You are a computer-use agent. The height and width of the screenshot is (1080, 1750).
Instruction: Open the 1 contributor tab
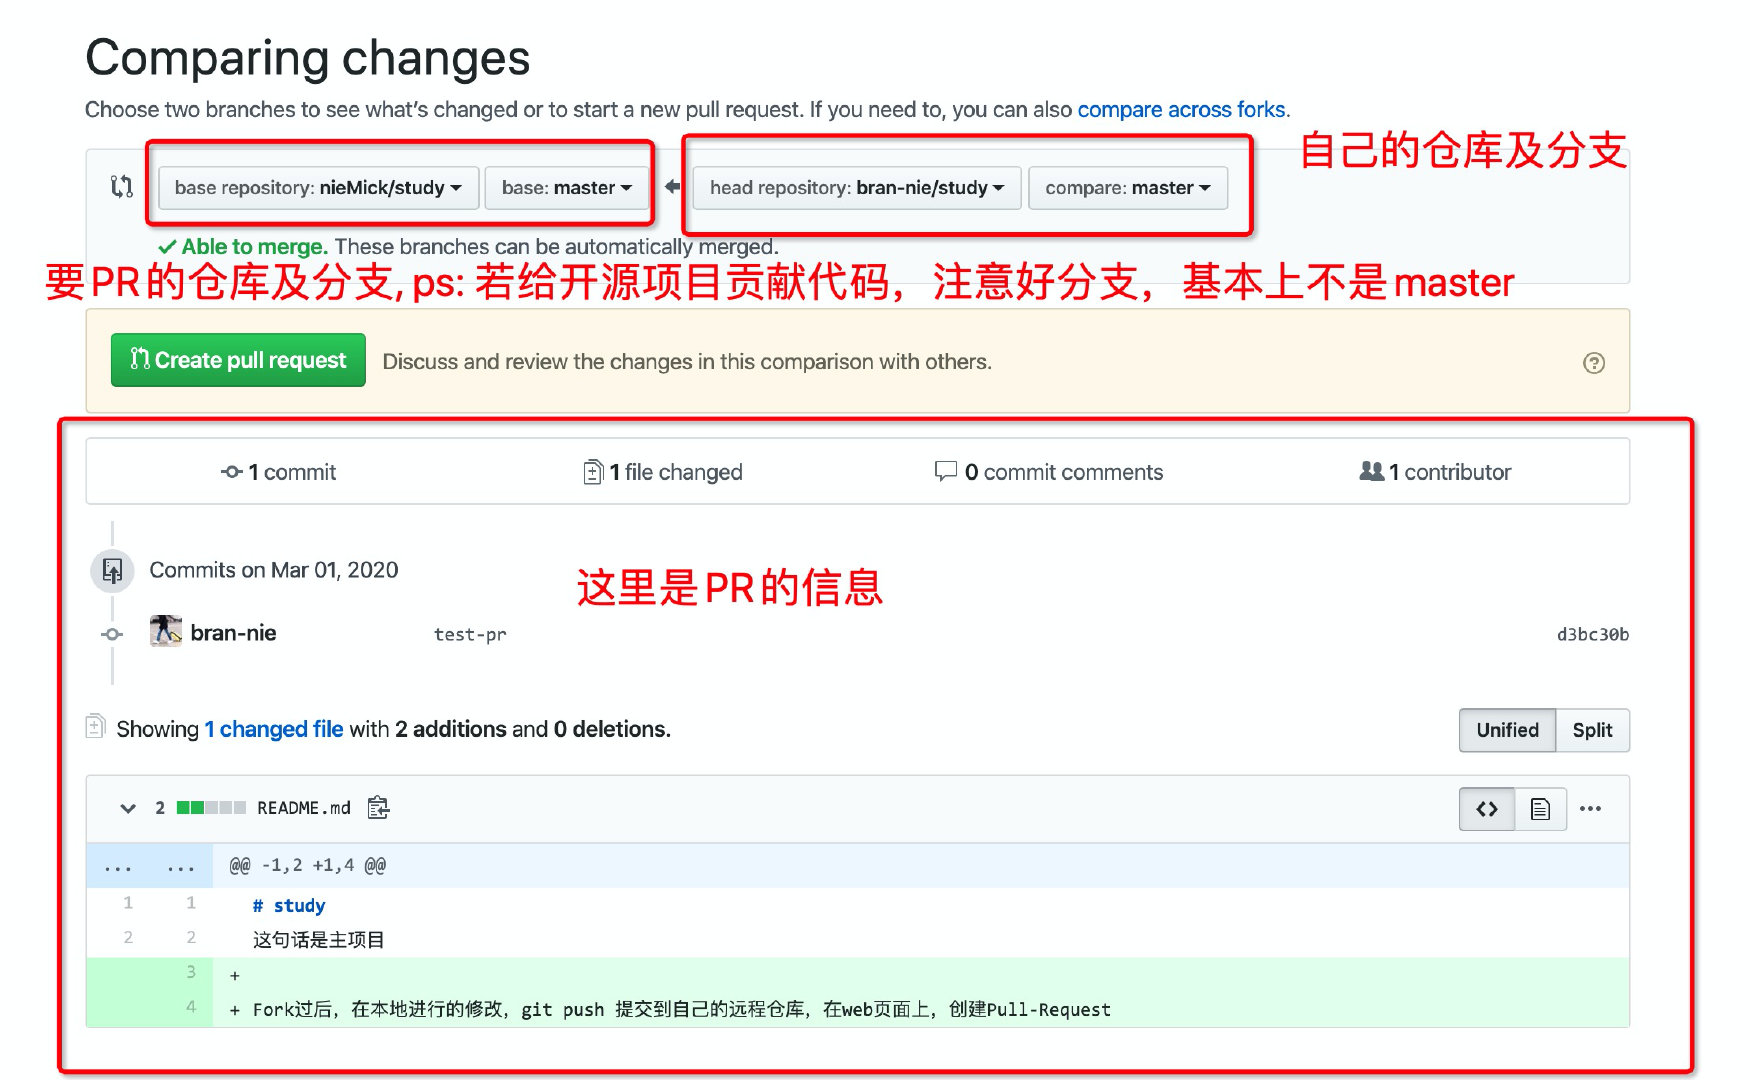tap(1435, 472)
